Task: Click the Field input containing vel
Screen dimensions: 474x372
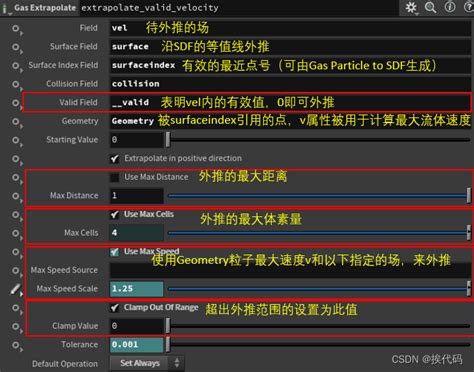Action: (x=290, y=28)
